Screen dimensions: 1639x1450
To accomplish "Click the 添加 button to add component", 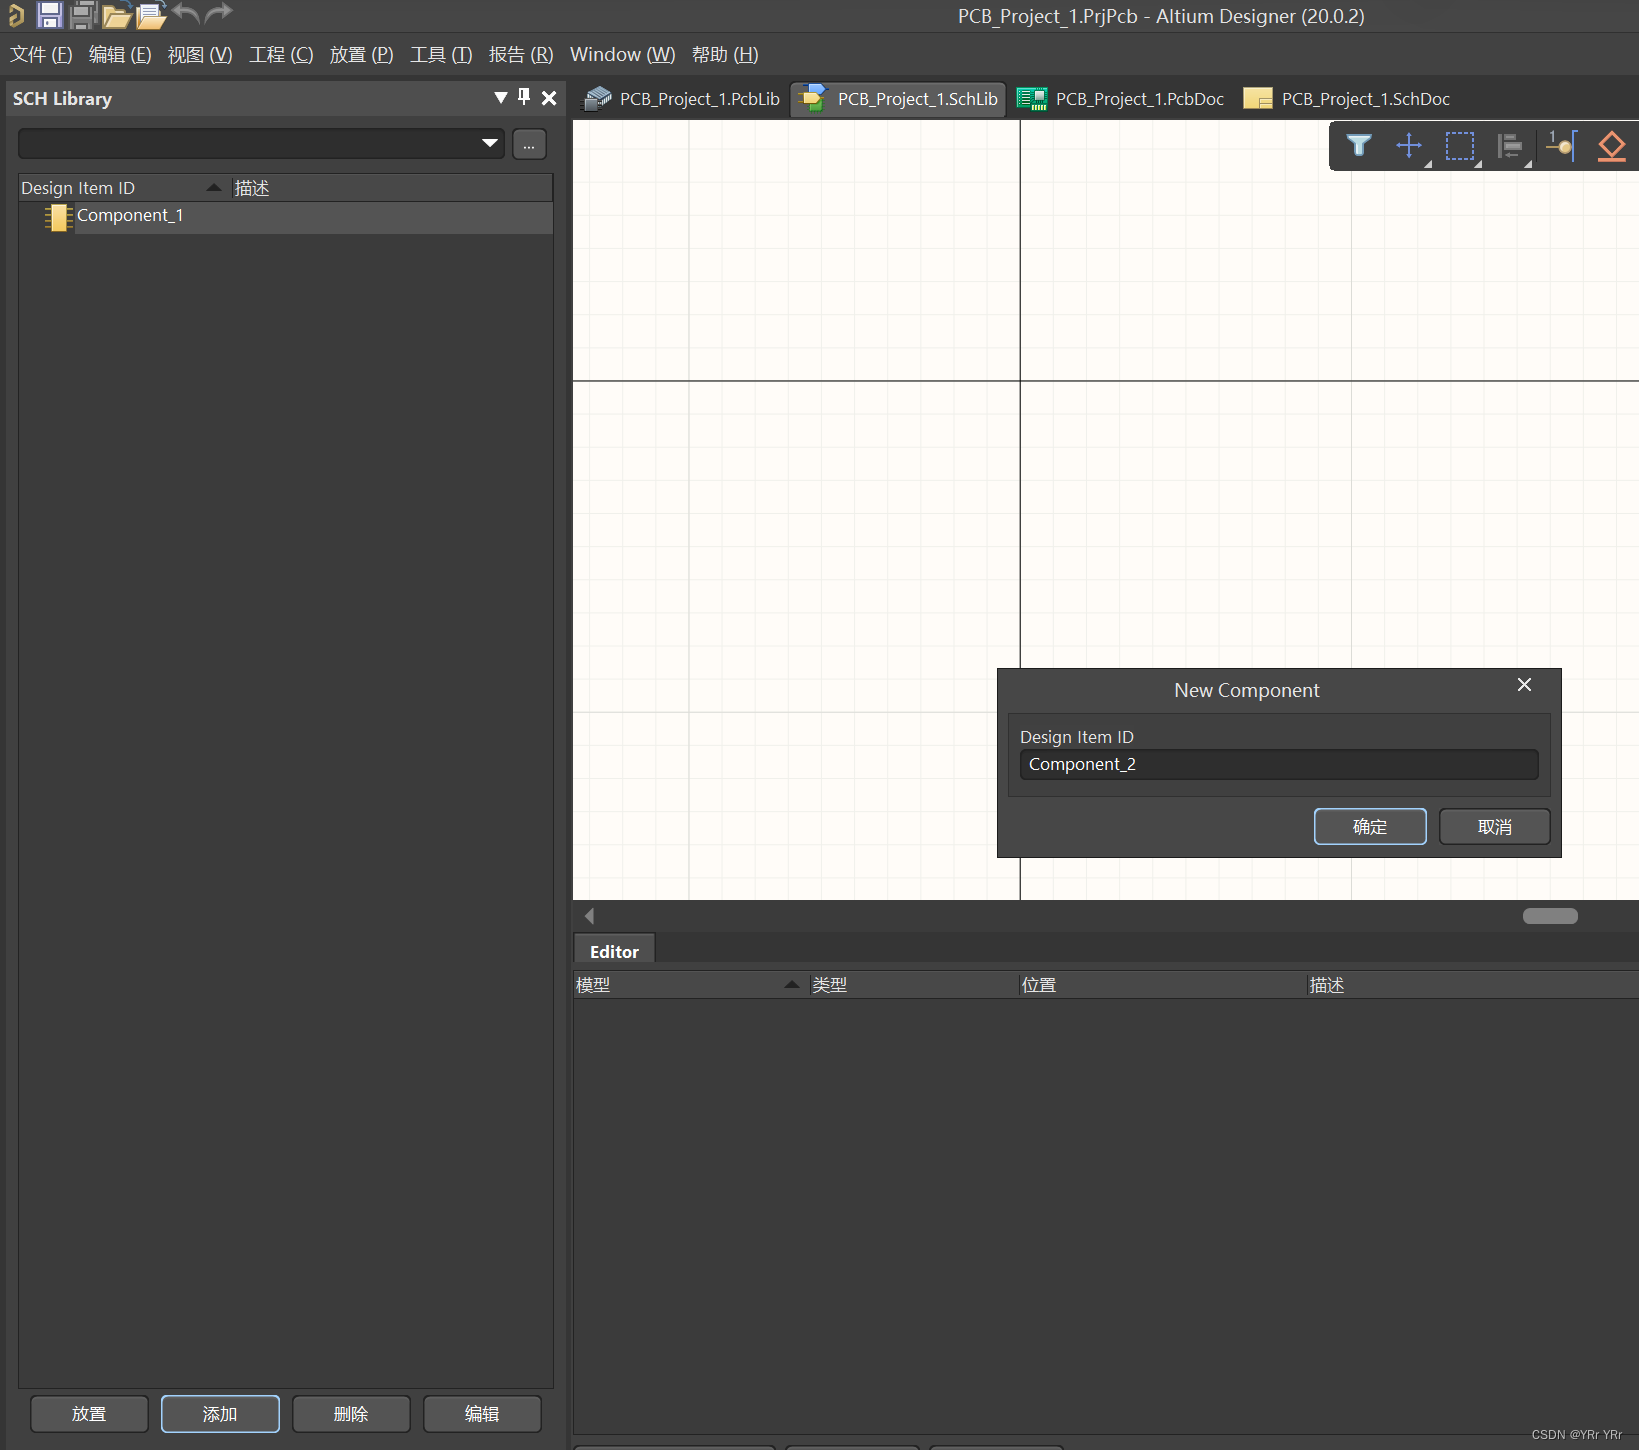I will tap(220, 1414).
